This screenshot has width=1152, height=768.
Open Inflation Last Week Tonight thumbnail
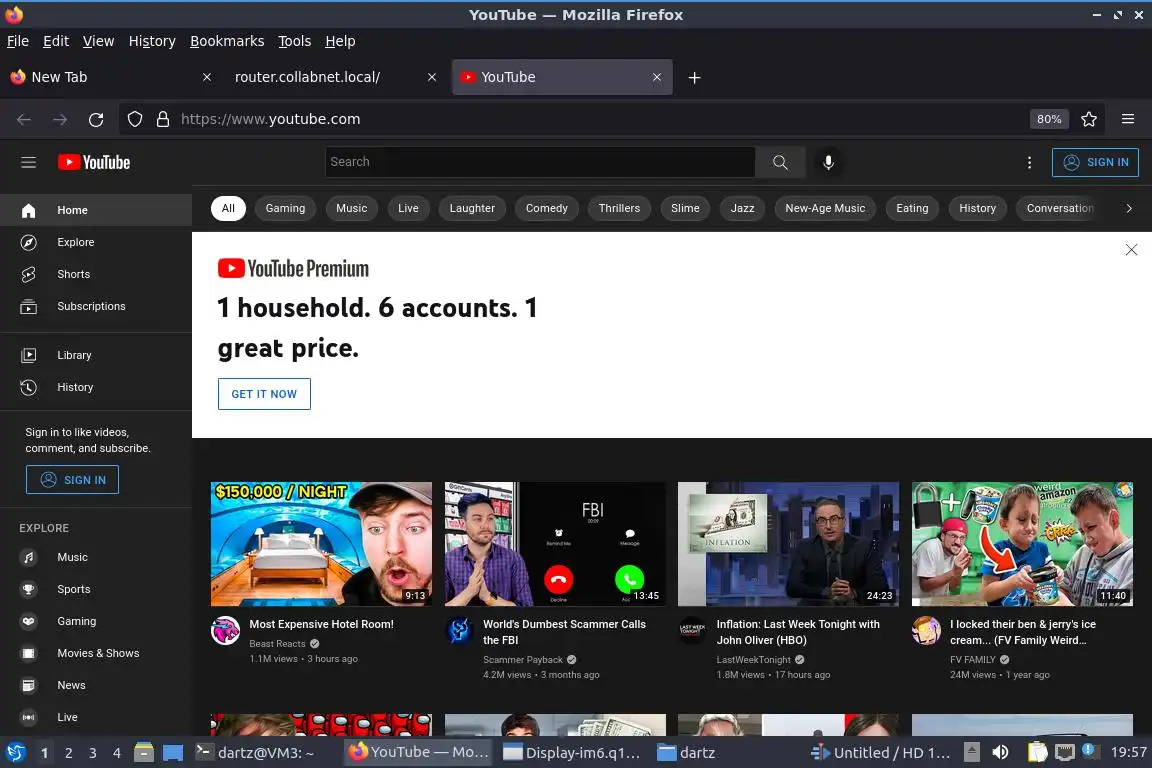pos(788,544)
